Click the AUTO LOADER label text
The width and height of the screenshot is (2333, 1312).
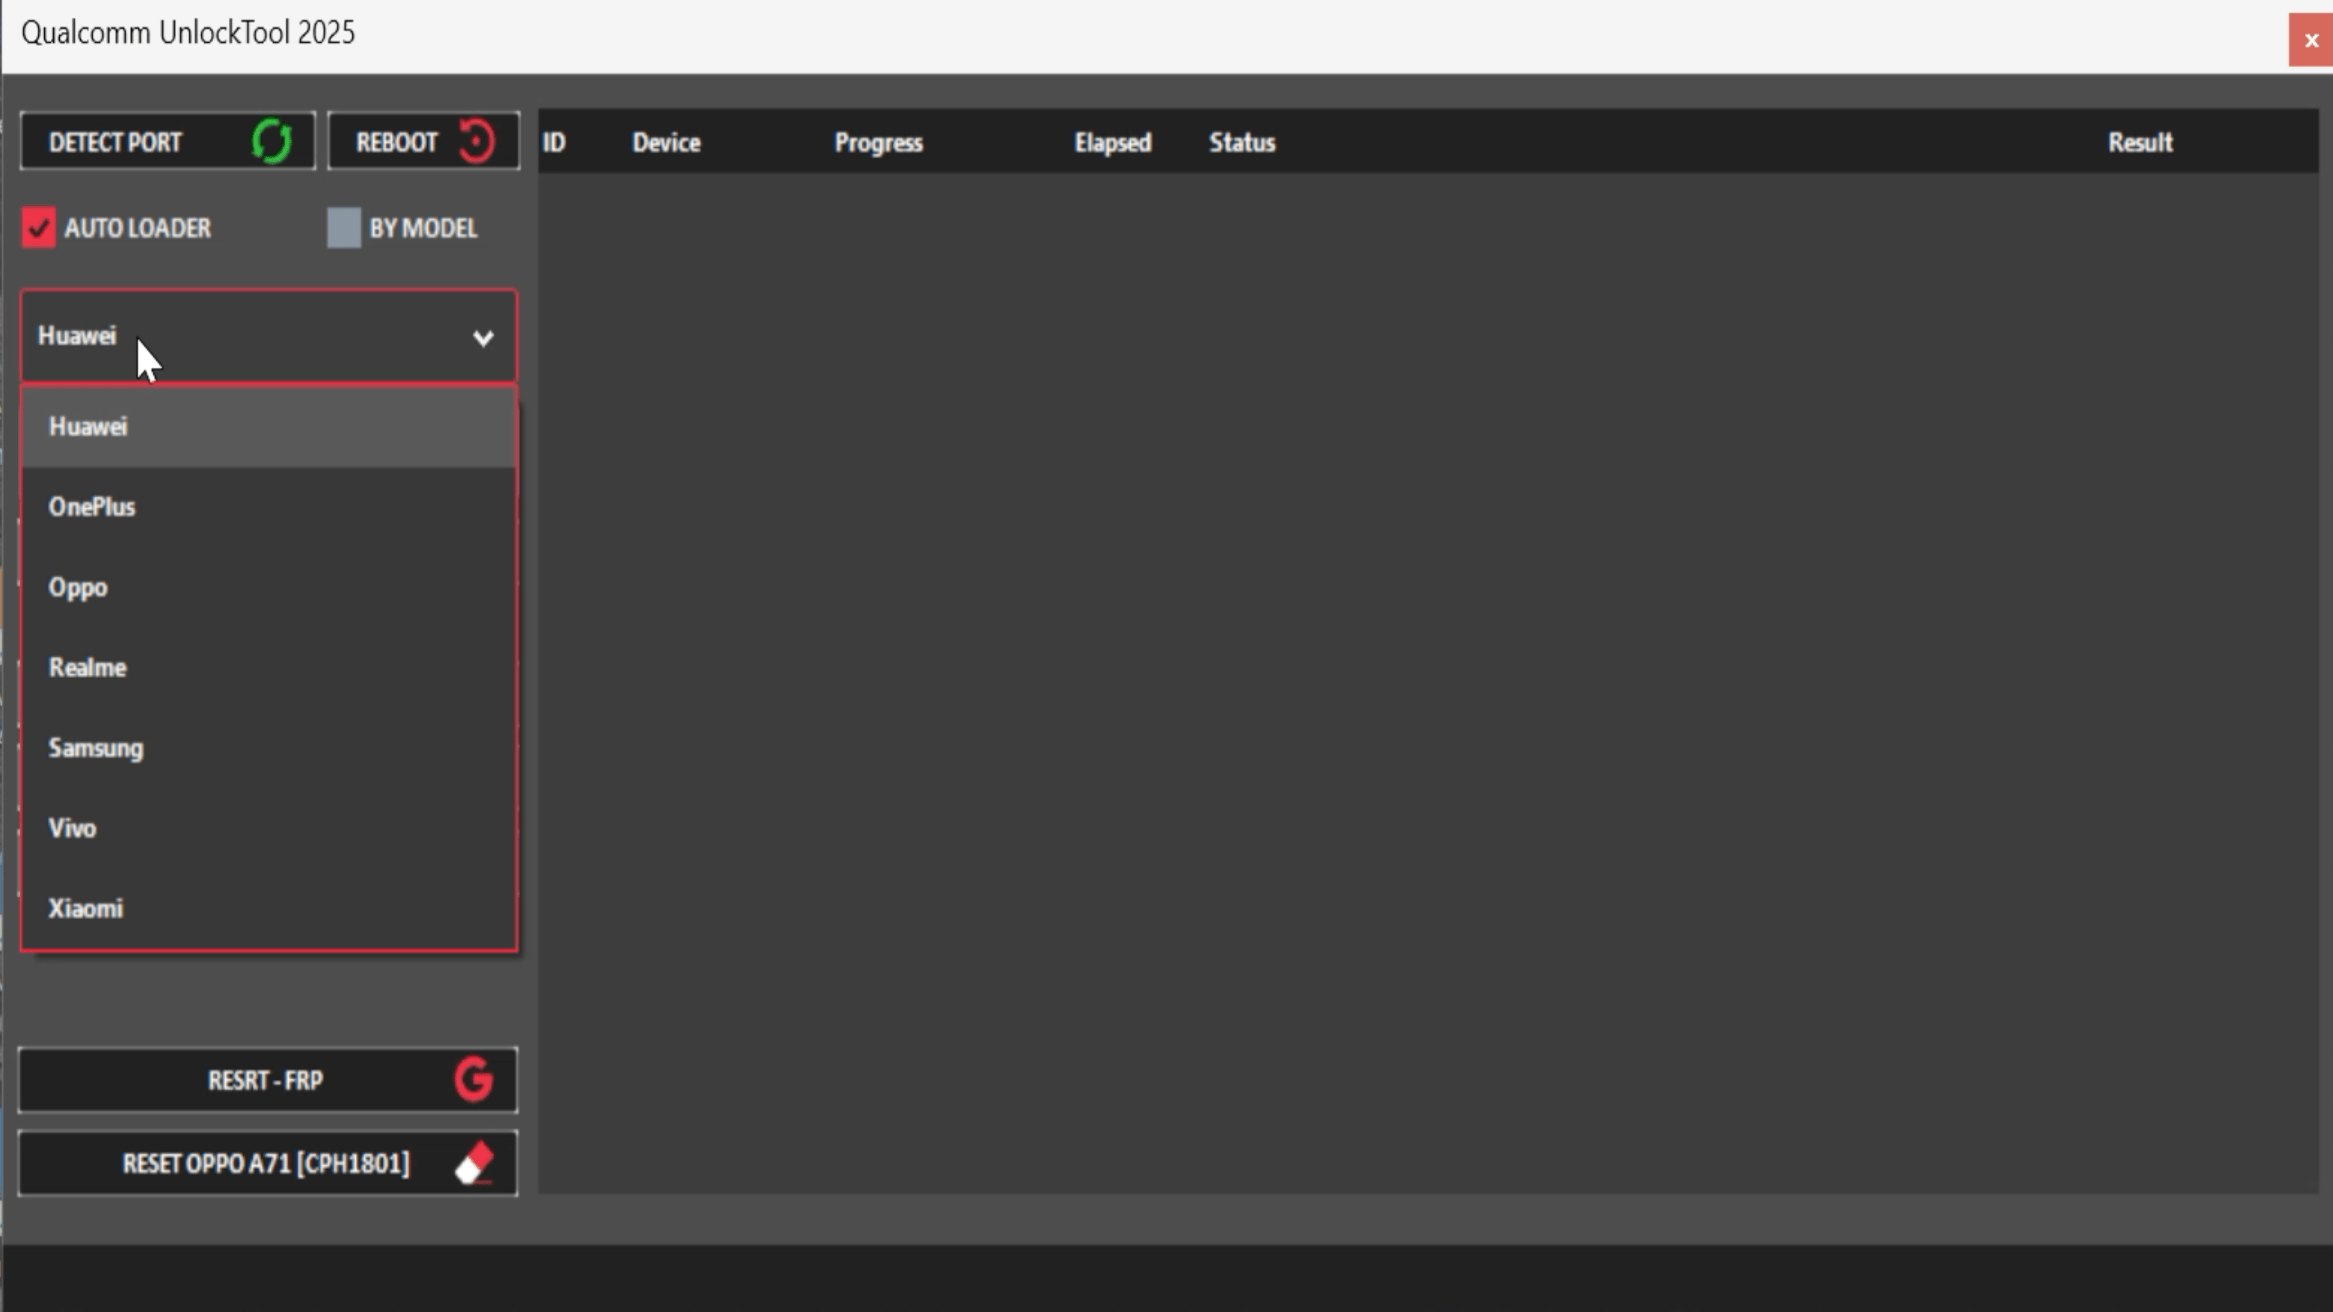137,228
